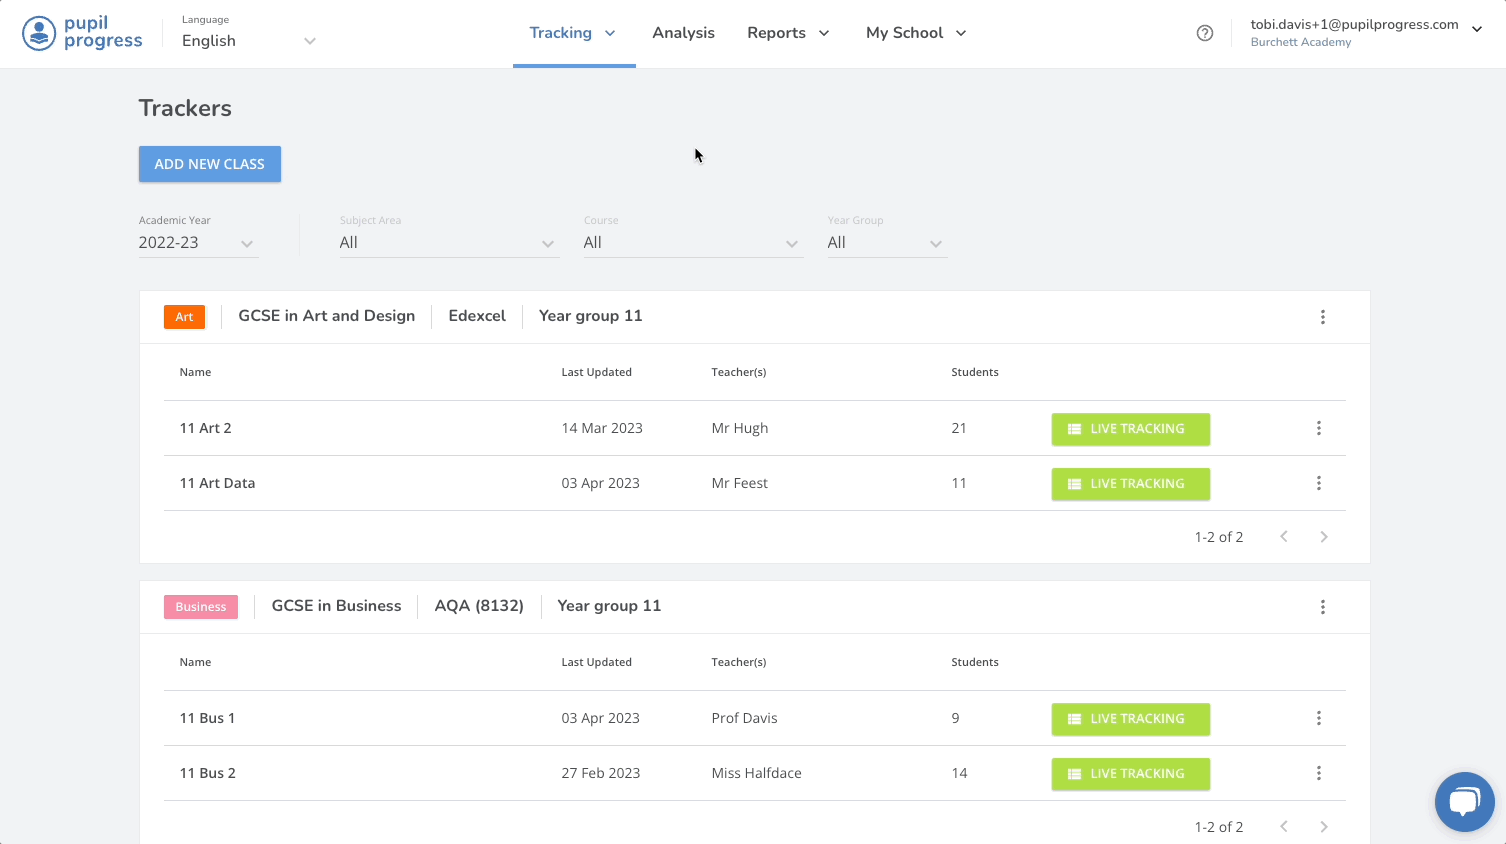This screenshot has width=1506, height=844.
Task: Open options menu for GCSE in Business
Action: click(x=1322, y=607)
